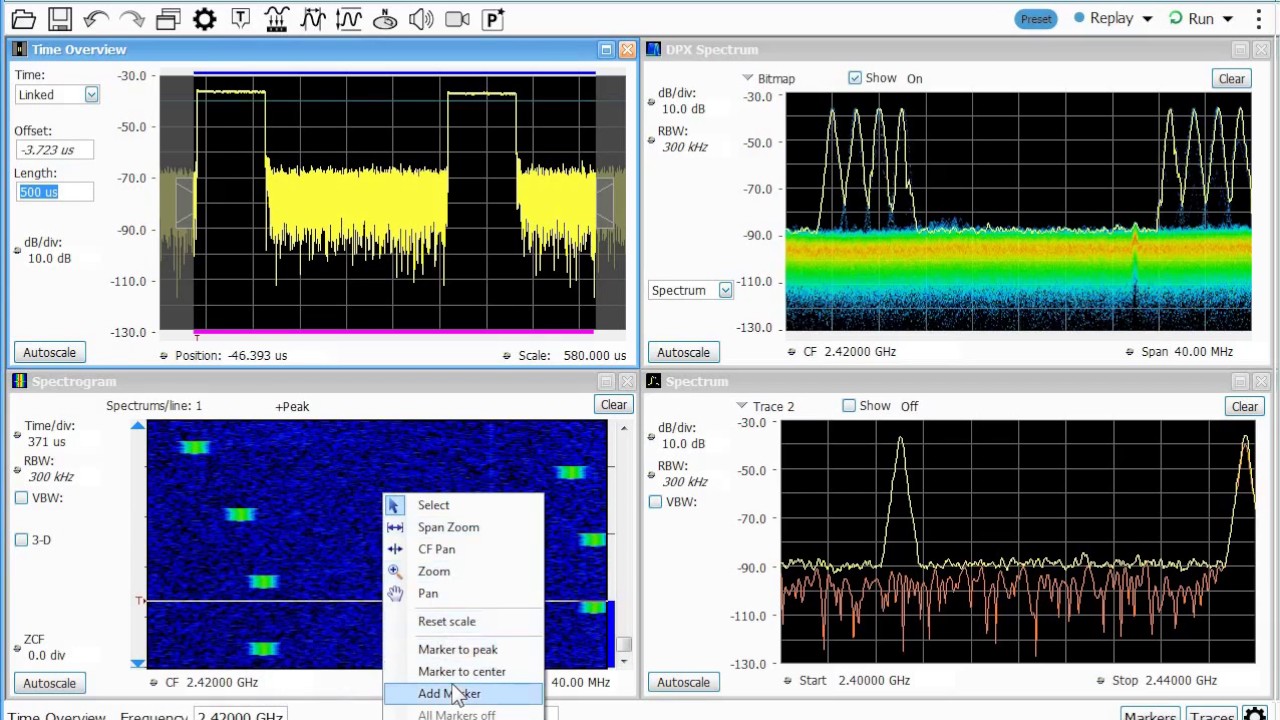
Task: Click the Preset button
Action: point(1036,19)
